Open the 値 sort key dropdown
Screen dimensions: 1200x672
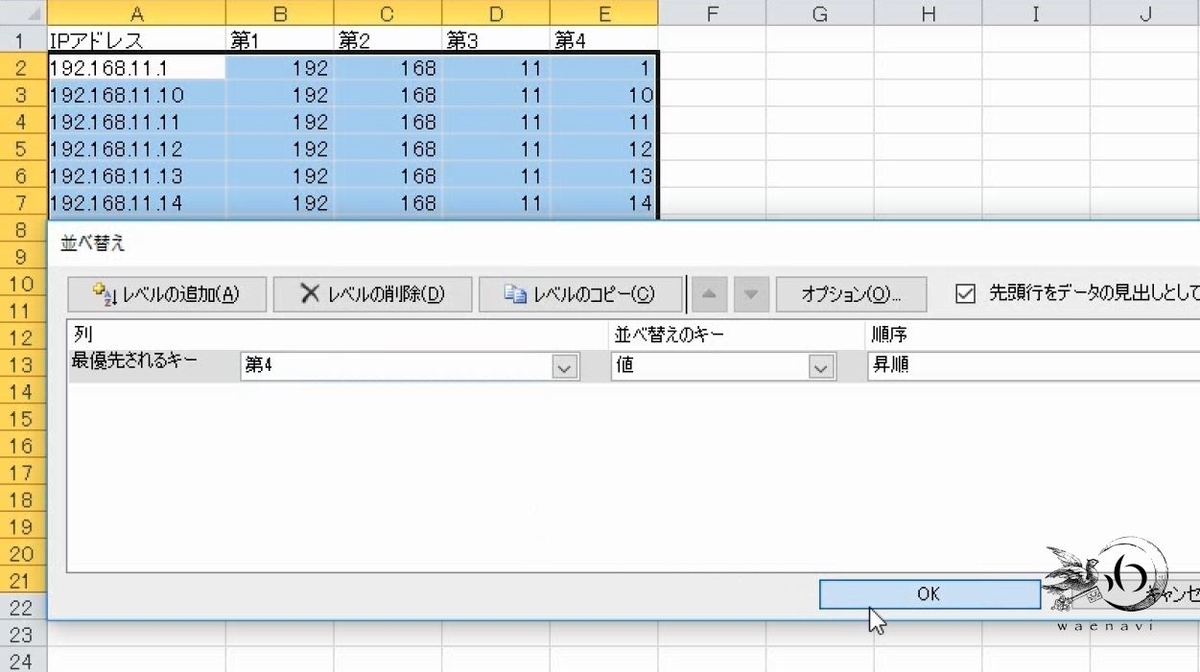[822, 366]
